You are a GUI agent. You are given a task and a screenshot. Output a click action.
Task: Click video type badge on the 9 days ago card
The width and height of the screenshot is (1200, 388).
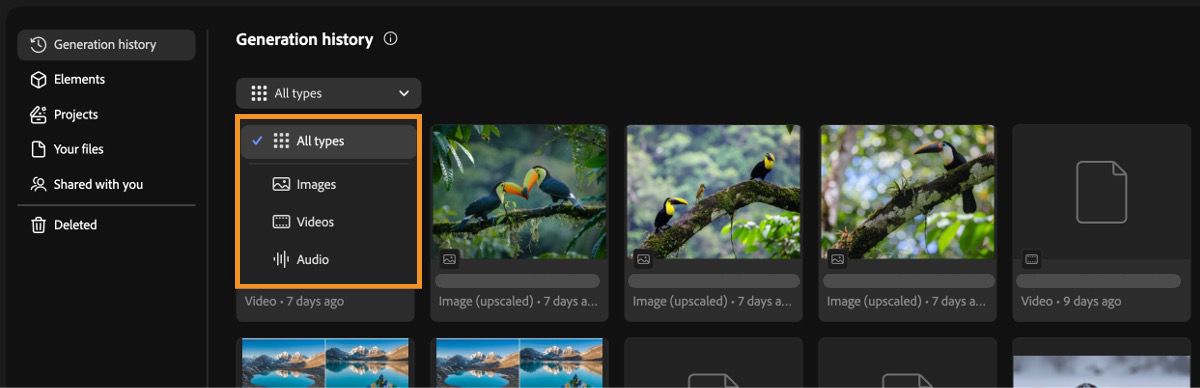(1032, 259)
